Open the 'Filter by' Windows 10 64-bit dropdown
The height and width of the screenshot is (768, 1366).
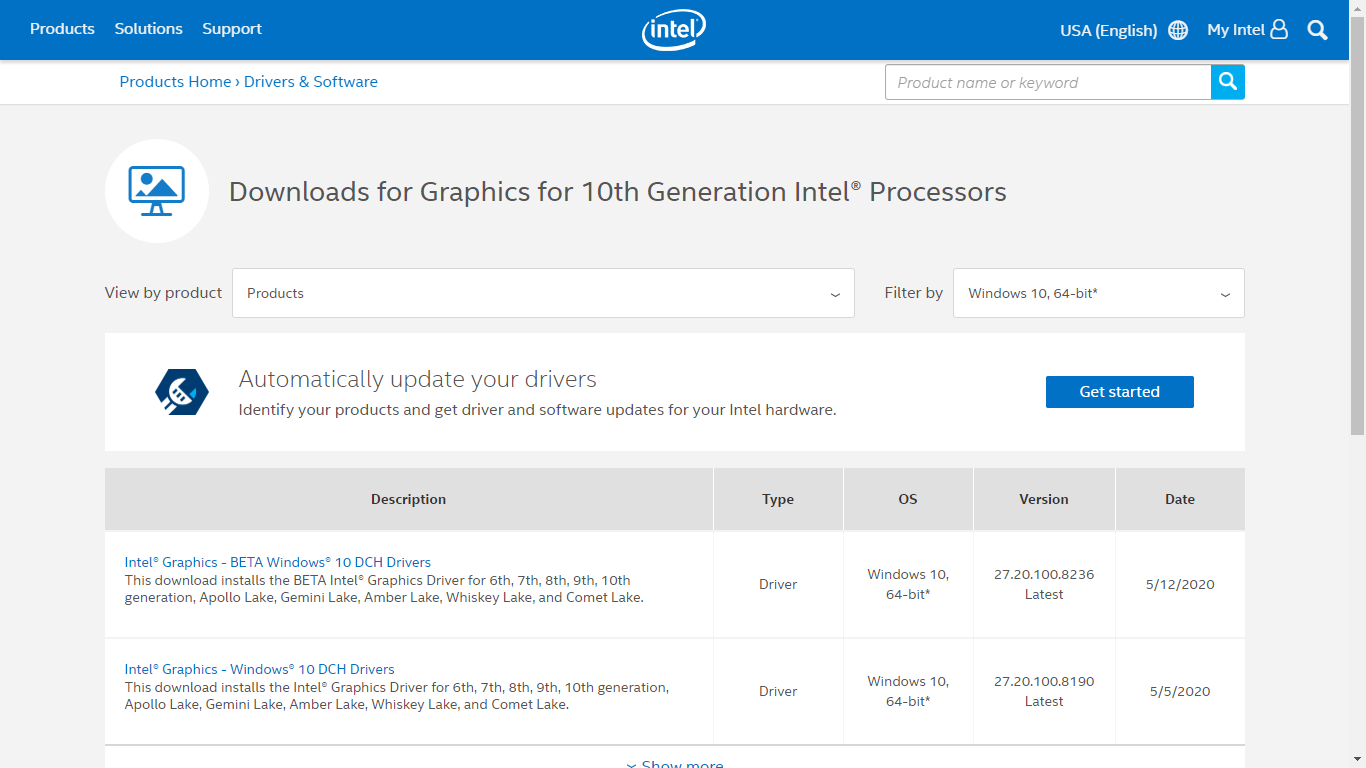pos(1098,292)
